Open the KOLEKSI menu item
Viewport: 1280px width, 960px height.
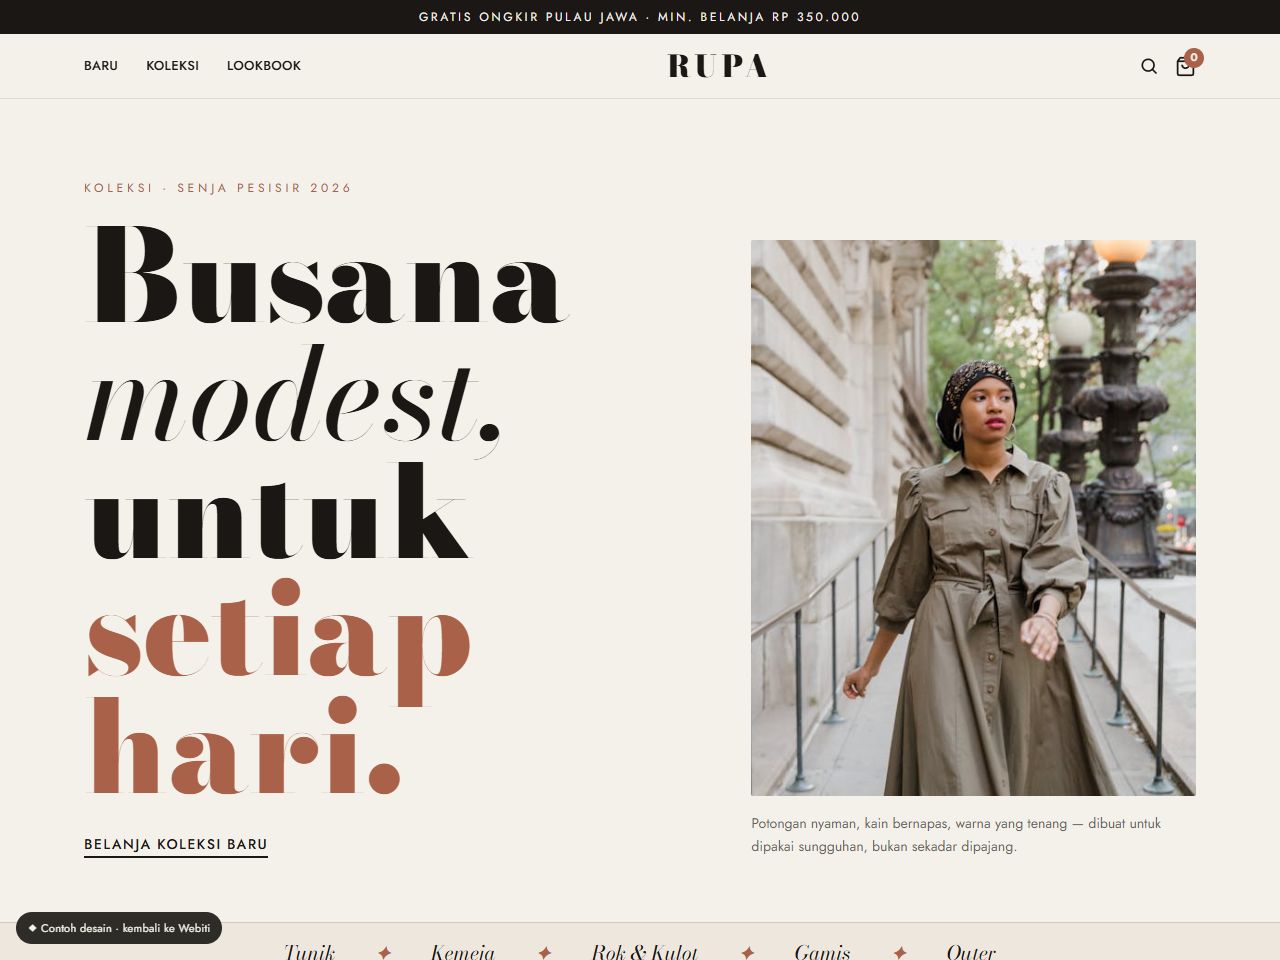(172, 66)
